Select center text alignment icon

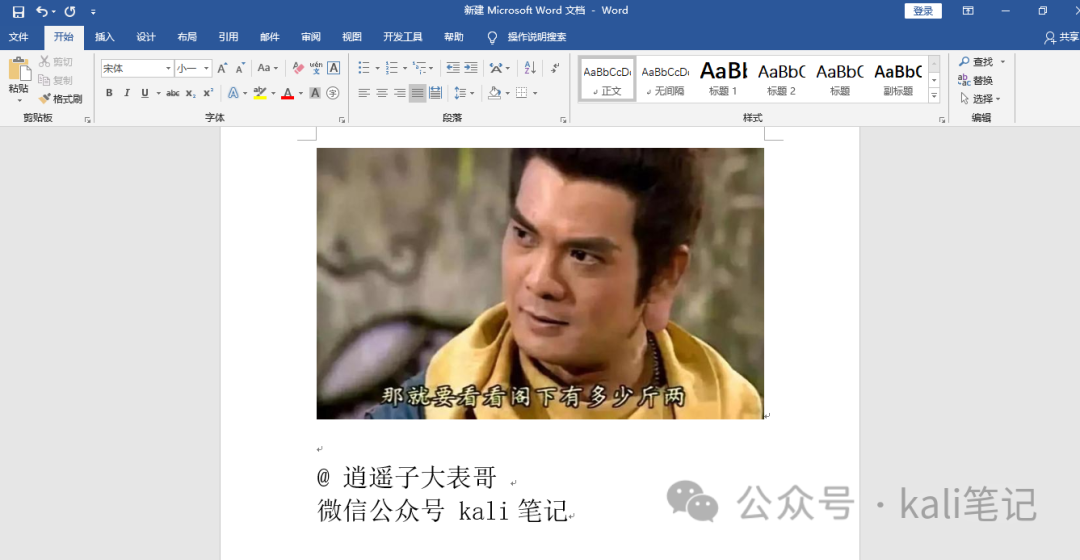pyautogui.click(x=382, y=93)
